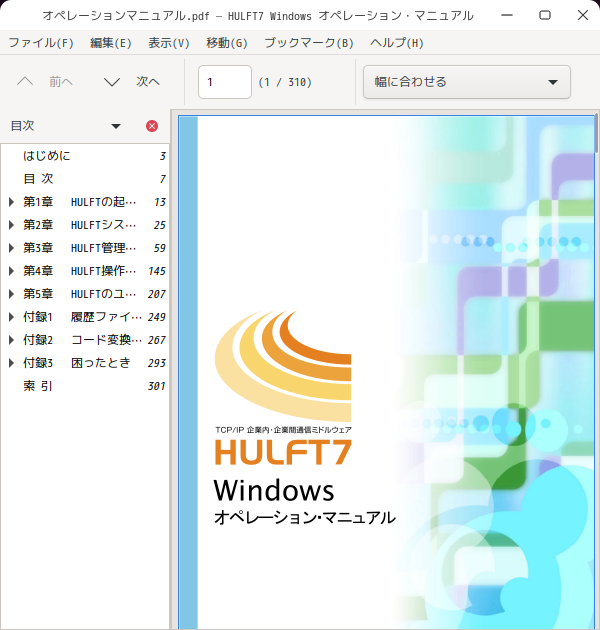
Task: Close the 目次 side panel with red X
Action: (x=152, y=126)
